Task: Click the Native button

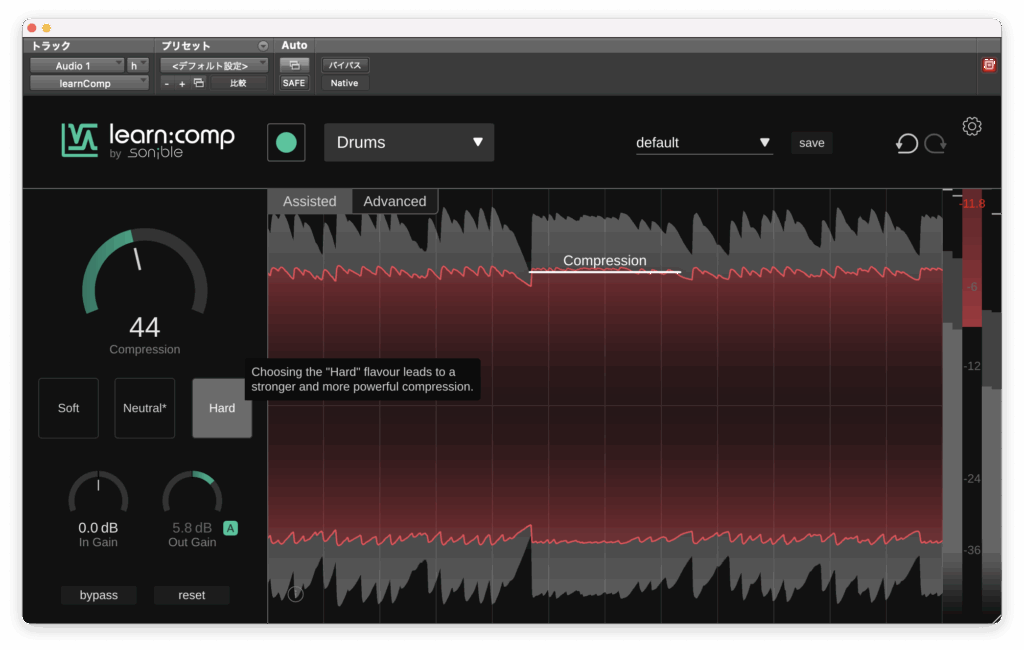Action: coord(345,83)
